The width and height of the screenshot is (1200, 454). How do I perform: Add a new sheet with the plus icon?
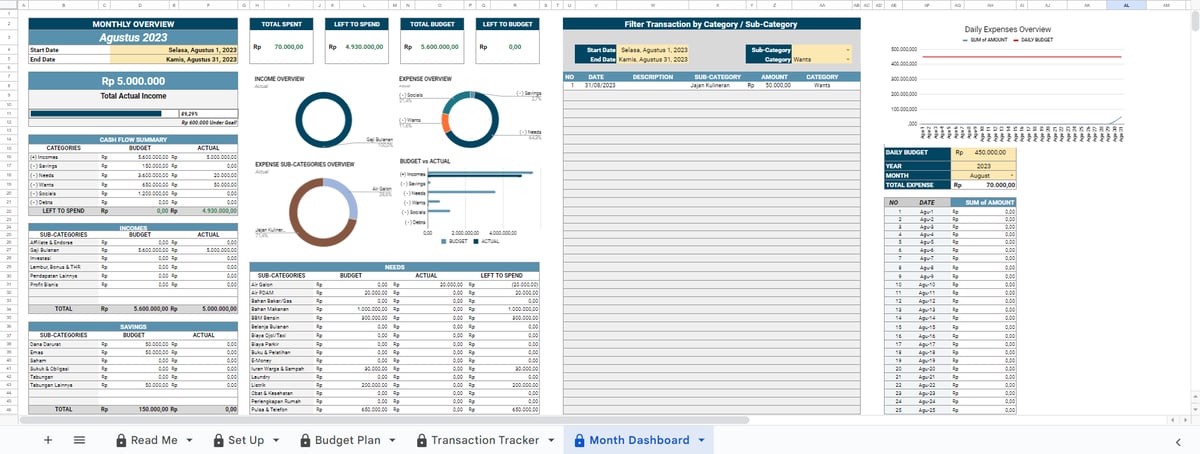(47, 440)
